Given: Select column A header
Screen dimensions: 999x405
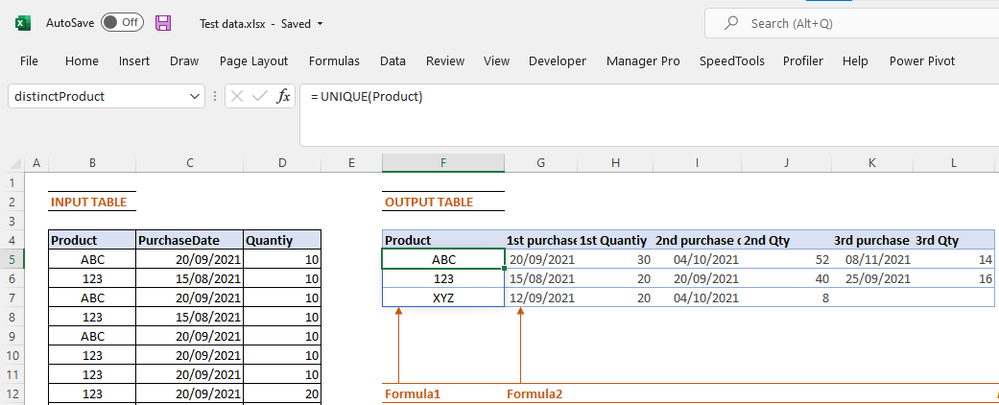Looking at the screenshot, I should point(36,164).
